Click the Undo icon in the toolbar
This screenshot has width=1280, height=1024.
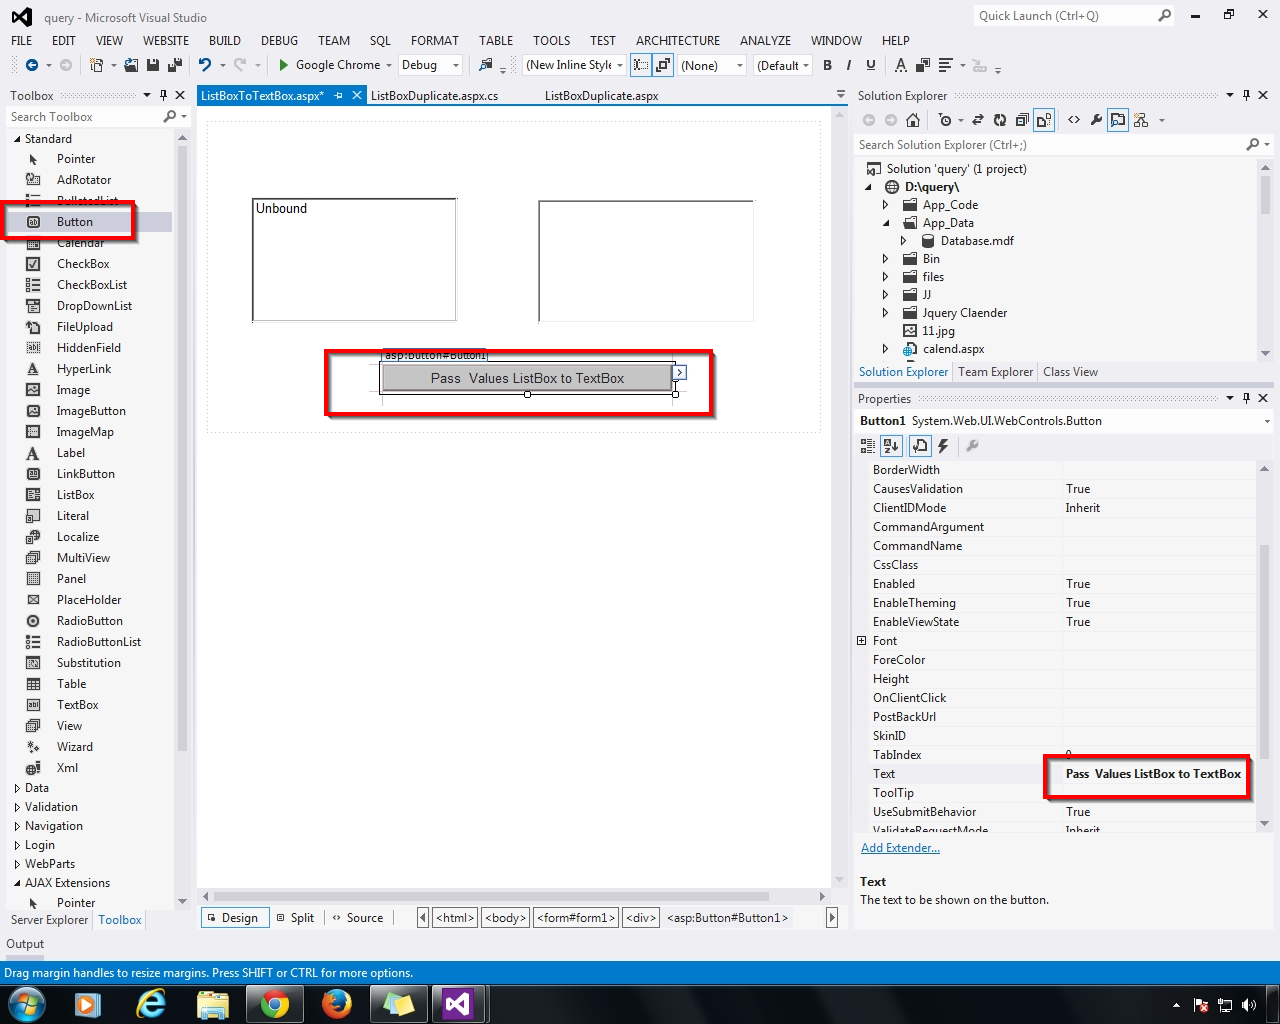click(205, 65)
